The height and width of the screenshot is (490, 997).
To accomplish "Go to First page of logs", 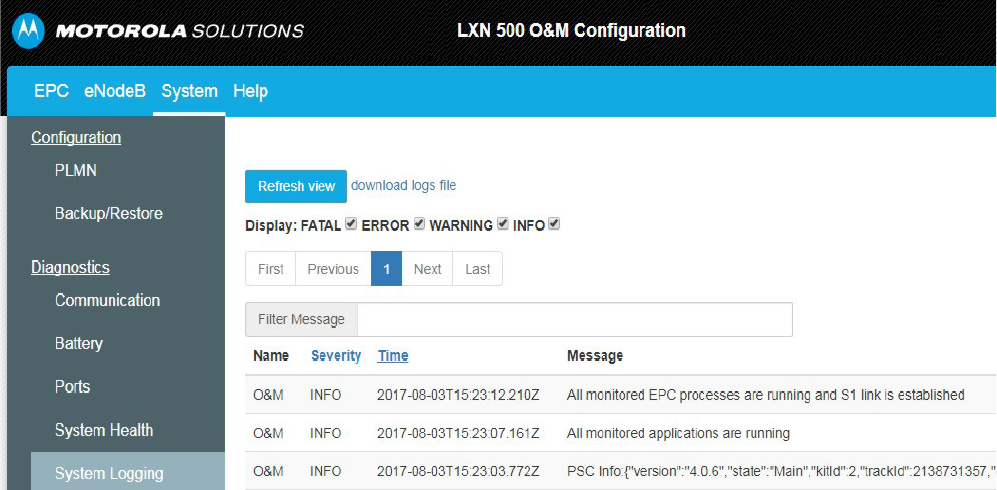I will (x=271, y=269).
